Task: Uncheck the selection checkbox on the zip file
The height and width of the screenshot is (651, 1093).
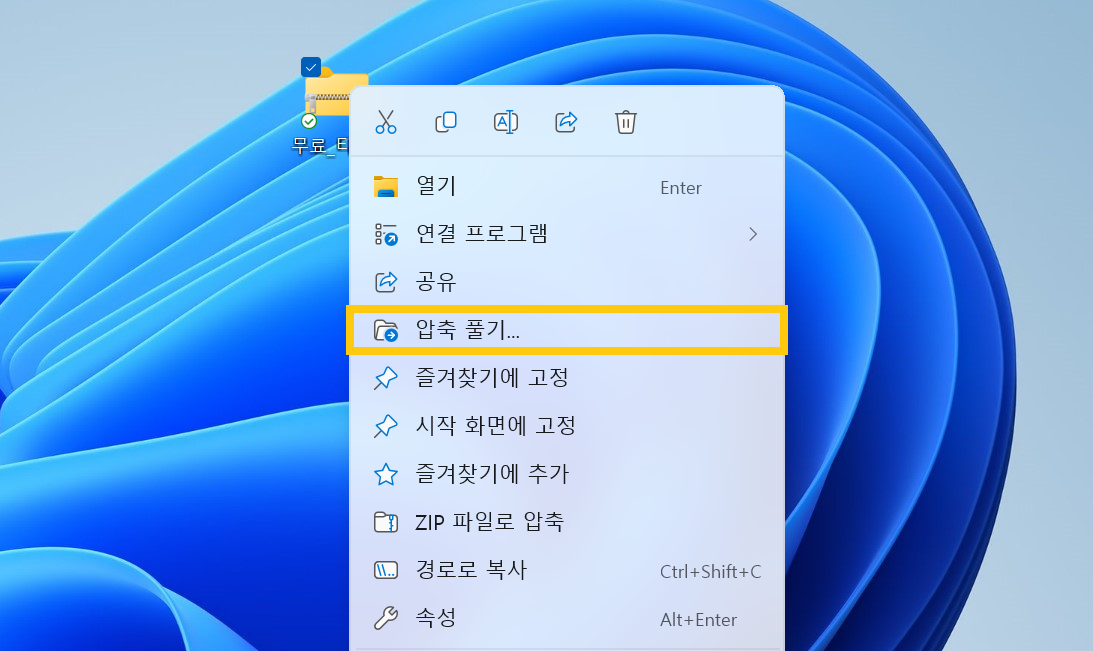Action: [311, 68]
